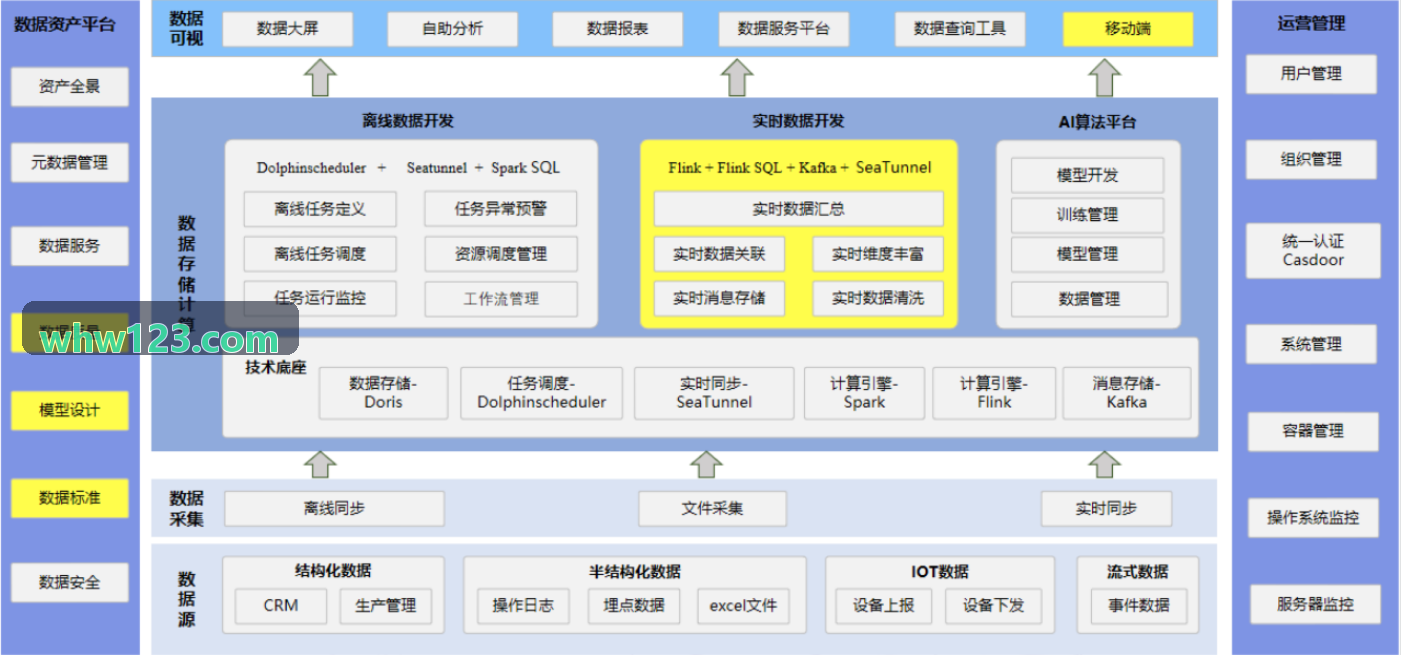The image size is (1401, 655).
Task: Open the 数据报表 box
Action: click(617, 29)
